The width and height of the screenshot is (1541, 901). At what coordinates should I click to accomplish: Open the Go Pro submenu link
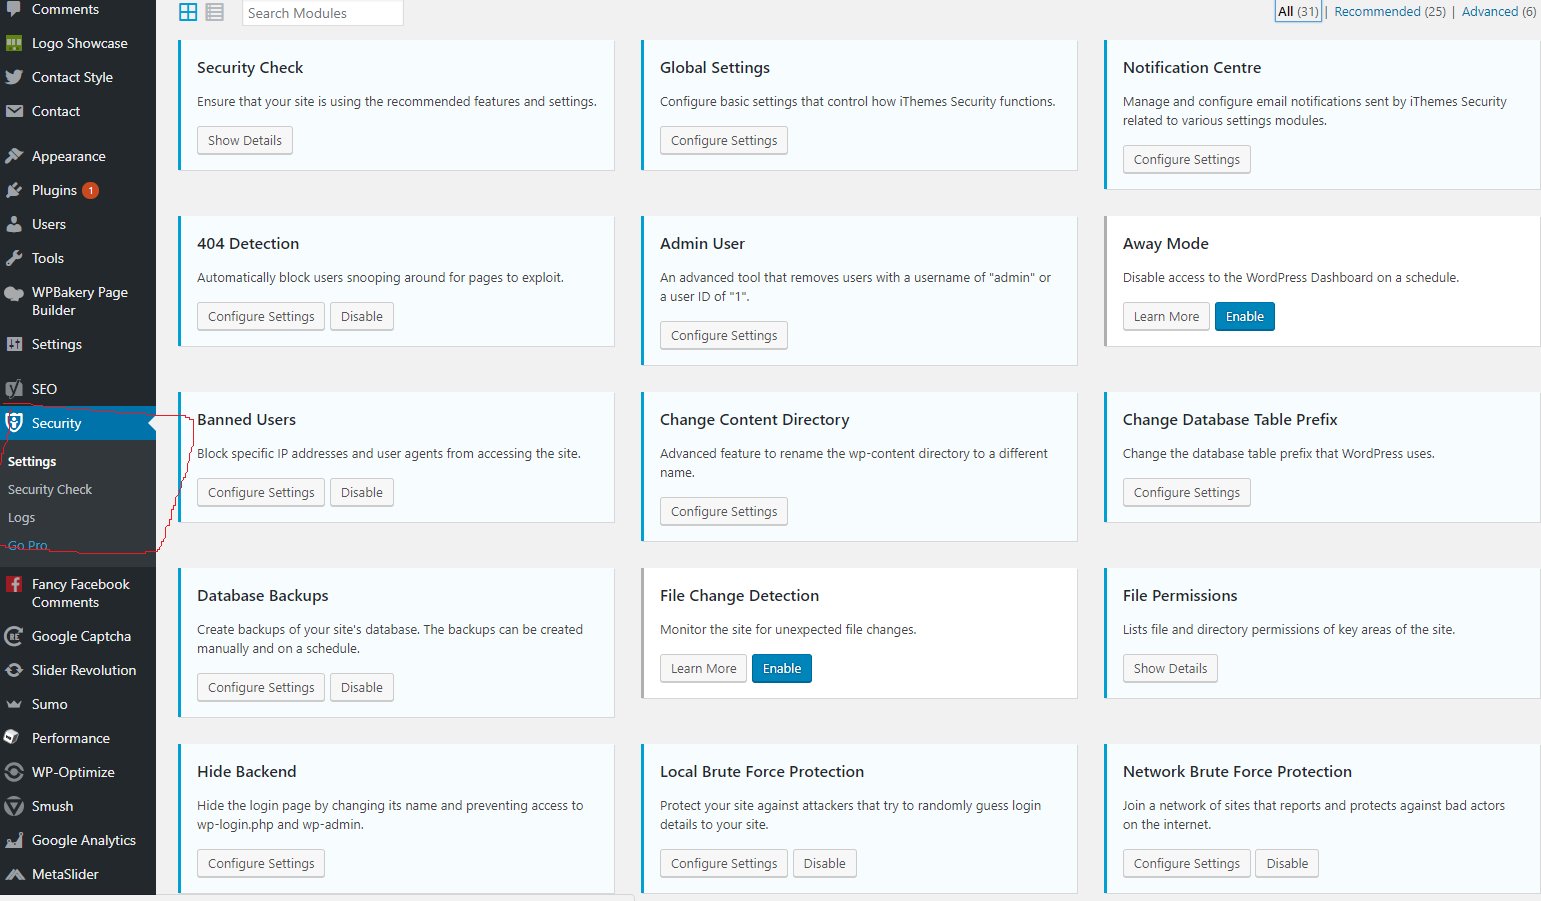(x=28, y=546)
